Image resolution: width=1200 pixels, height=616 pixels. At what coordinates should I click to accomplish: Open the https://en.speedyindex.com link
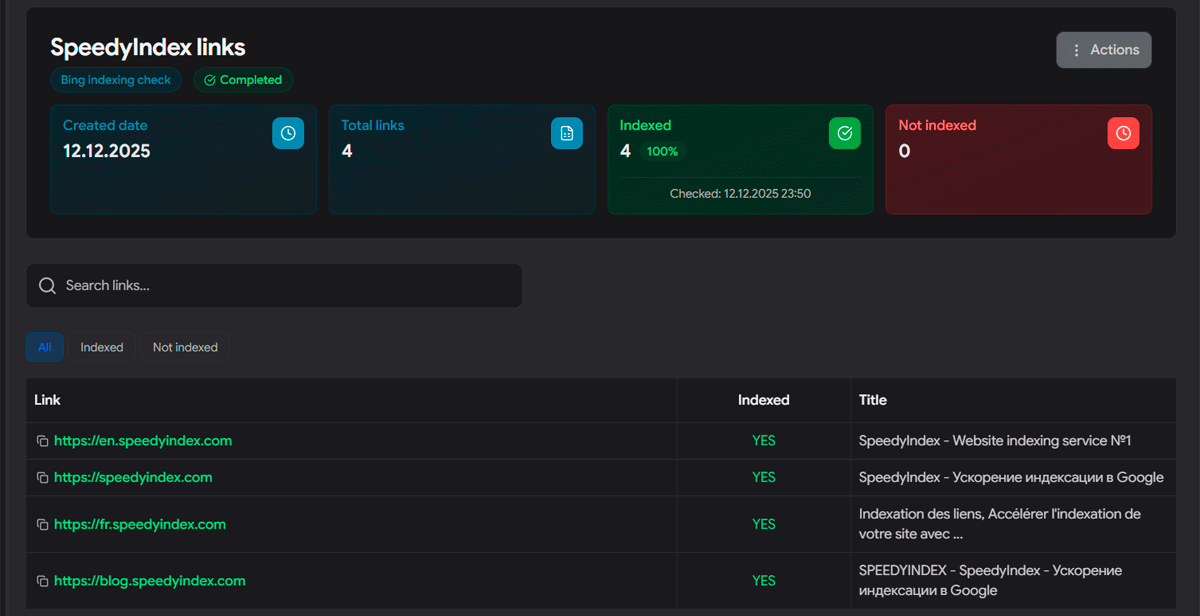click(x=143, y=441)
